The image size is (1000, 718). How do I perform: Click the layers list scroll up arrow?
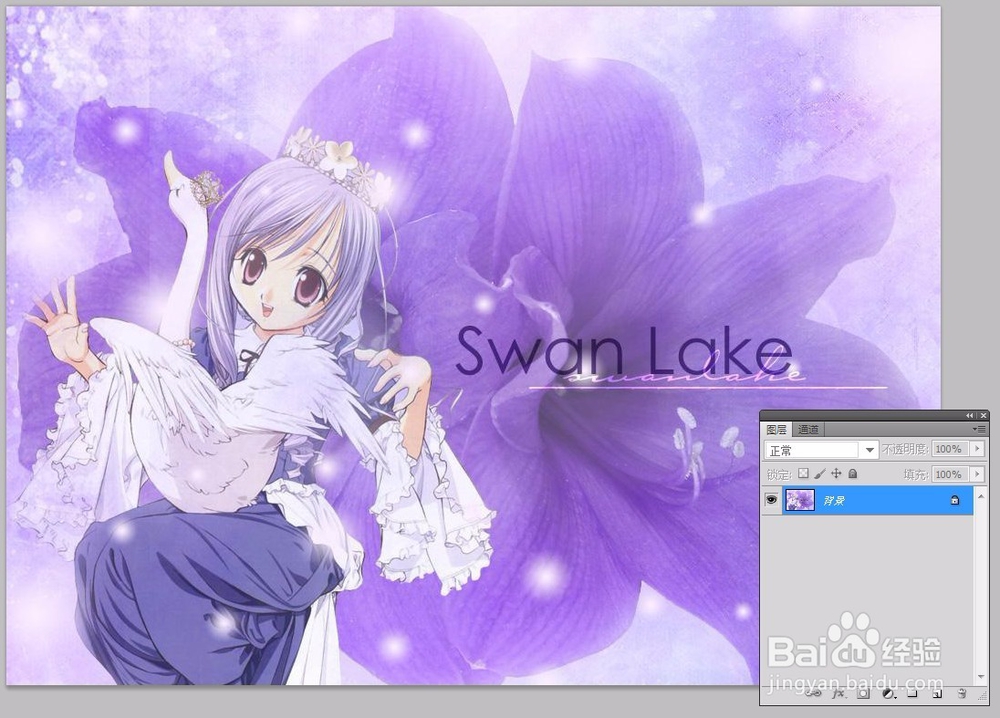point(980,495)
